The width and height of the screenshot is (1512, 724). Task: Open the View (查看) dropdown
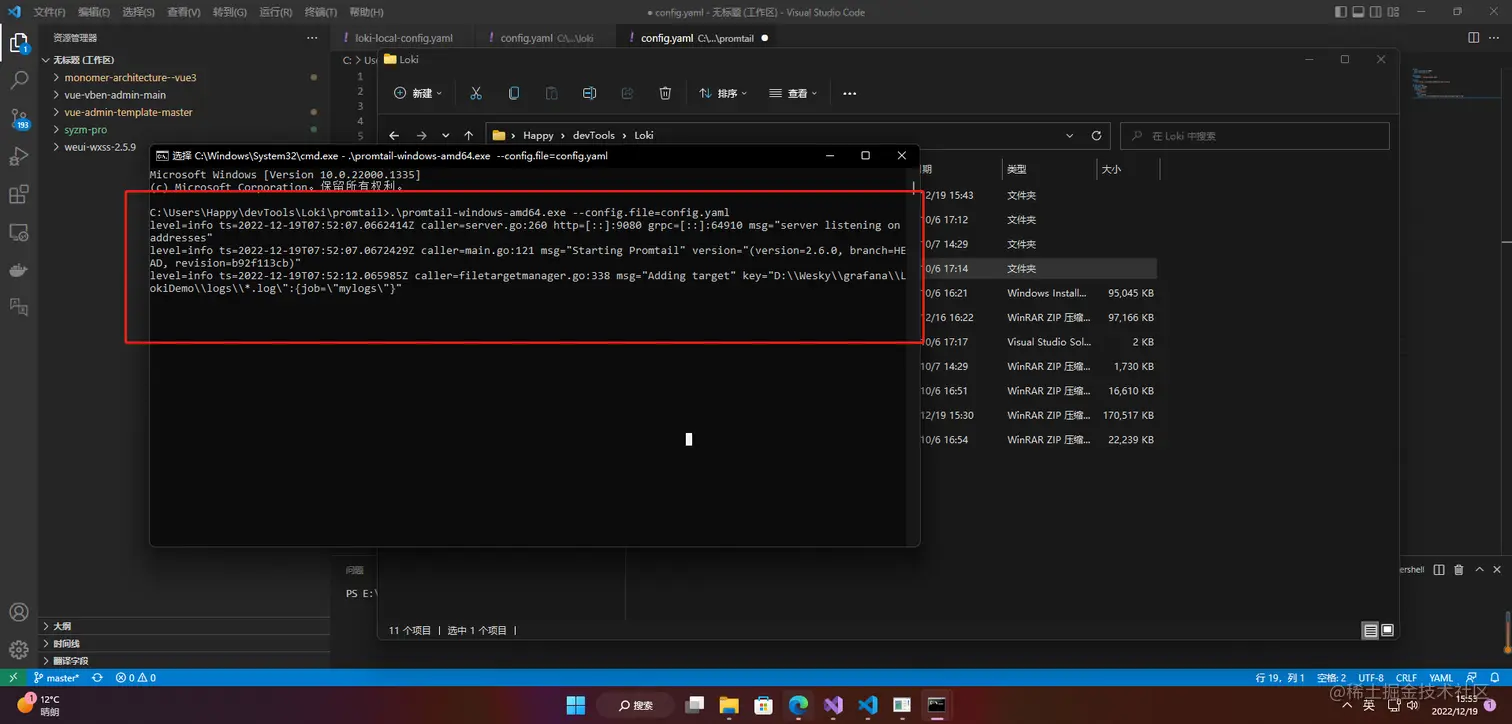coord(793,93)
